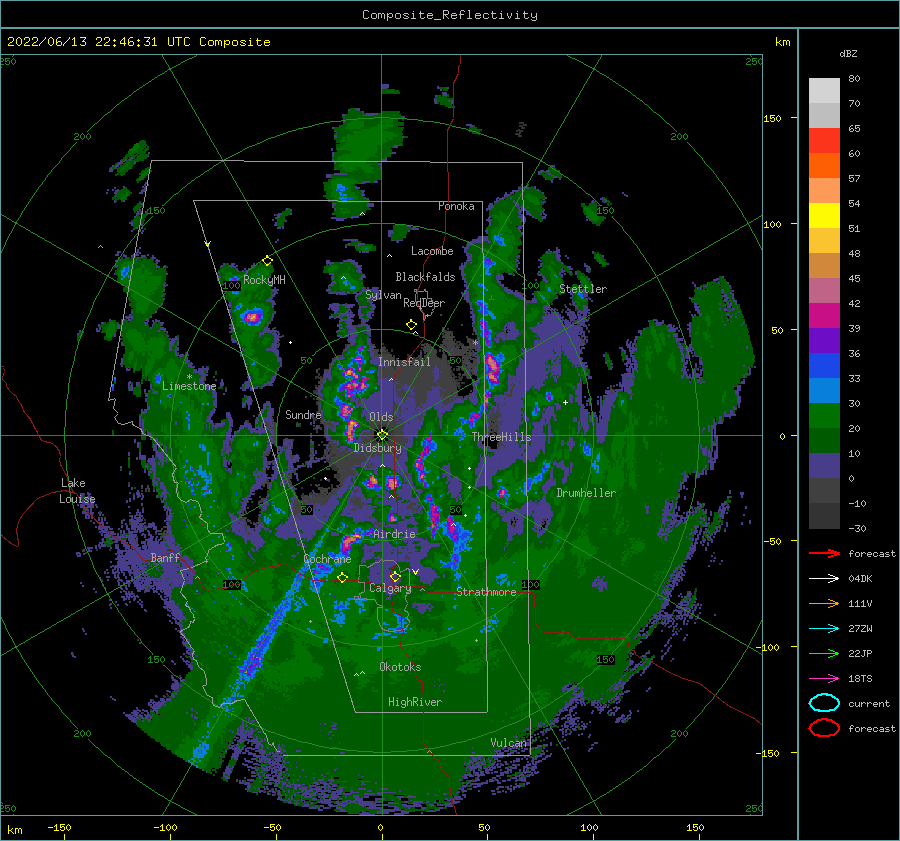The width and height of the screenshot is (900, 841).
Task: Click the yellow diamond marker above Calgary
Action: [x=395, y=576]
